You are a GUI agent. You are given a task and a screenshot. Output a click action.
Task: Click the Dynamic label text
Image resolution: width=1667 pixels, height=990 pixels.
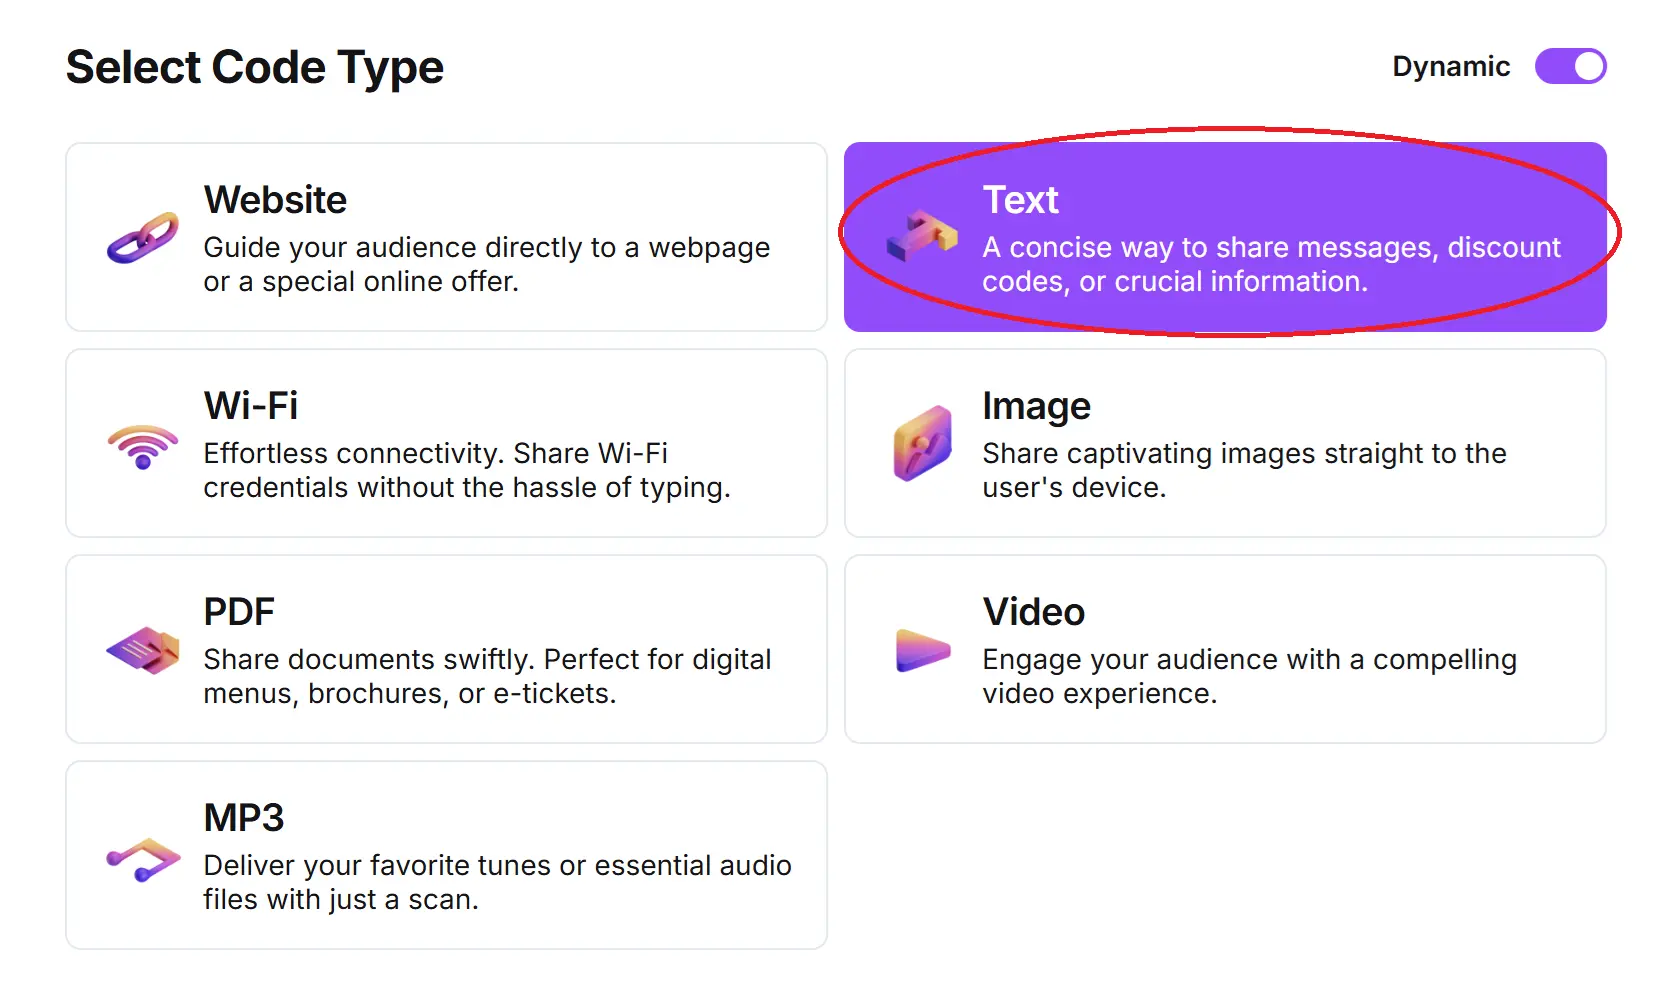1451,66
